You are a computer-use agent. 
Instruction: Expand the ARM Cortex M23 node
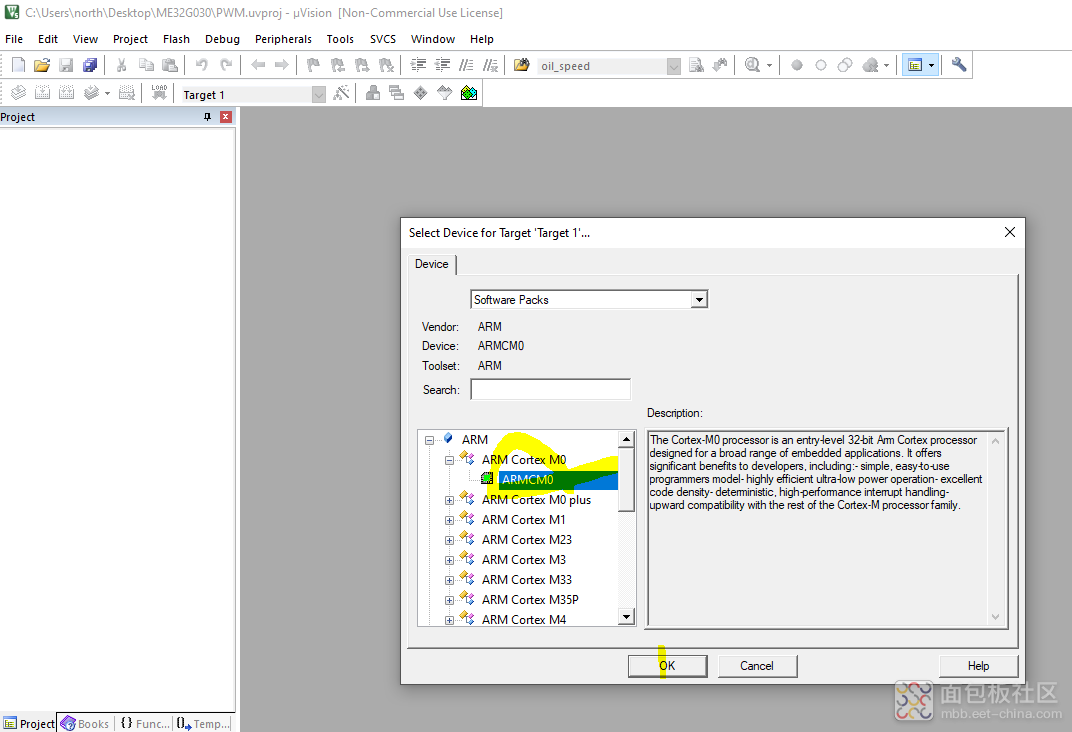tap(449, 540)
